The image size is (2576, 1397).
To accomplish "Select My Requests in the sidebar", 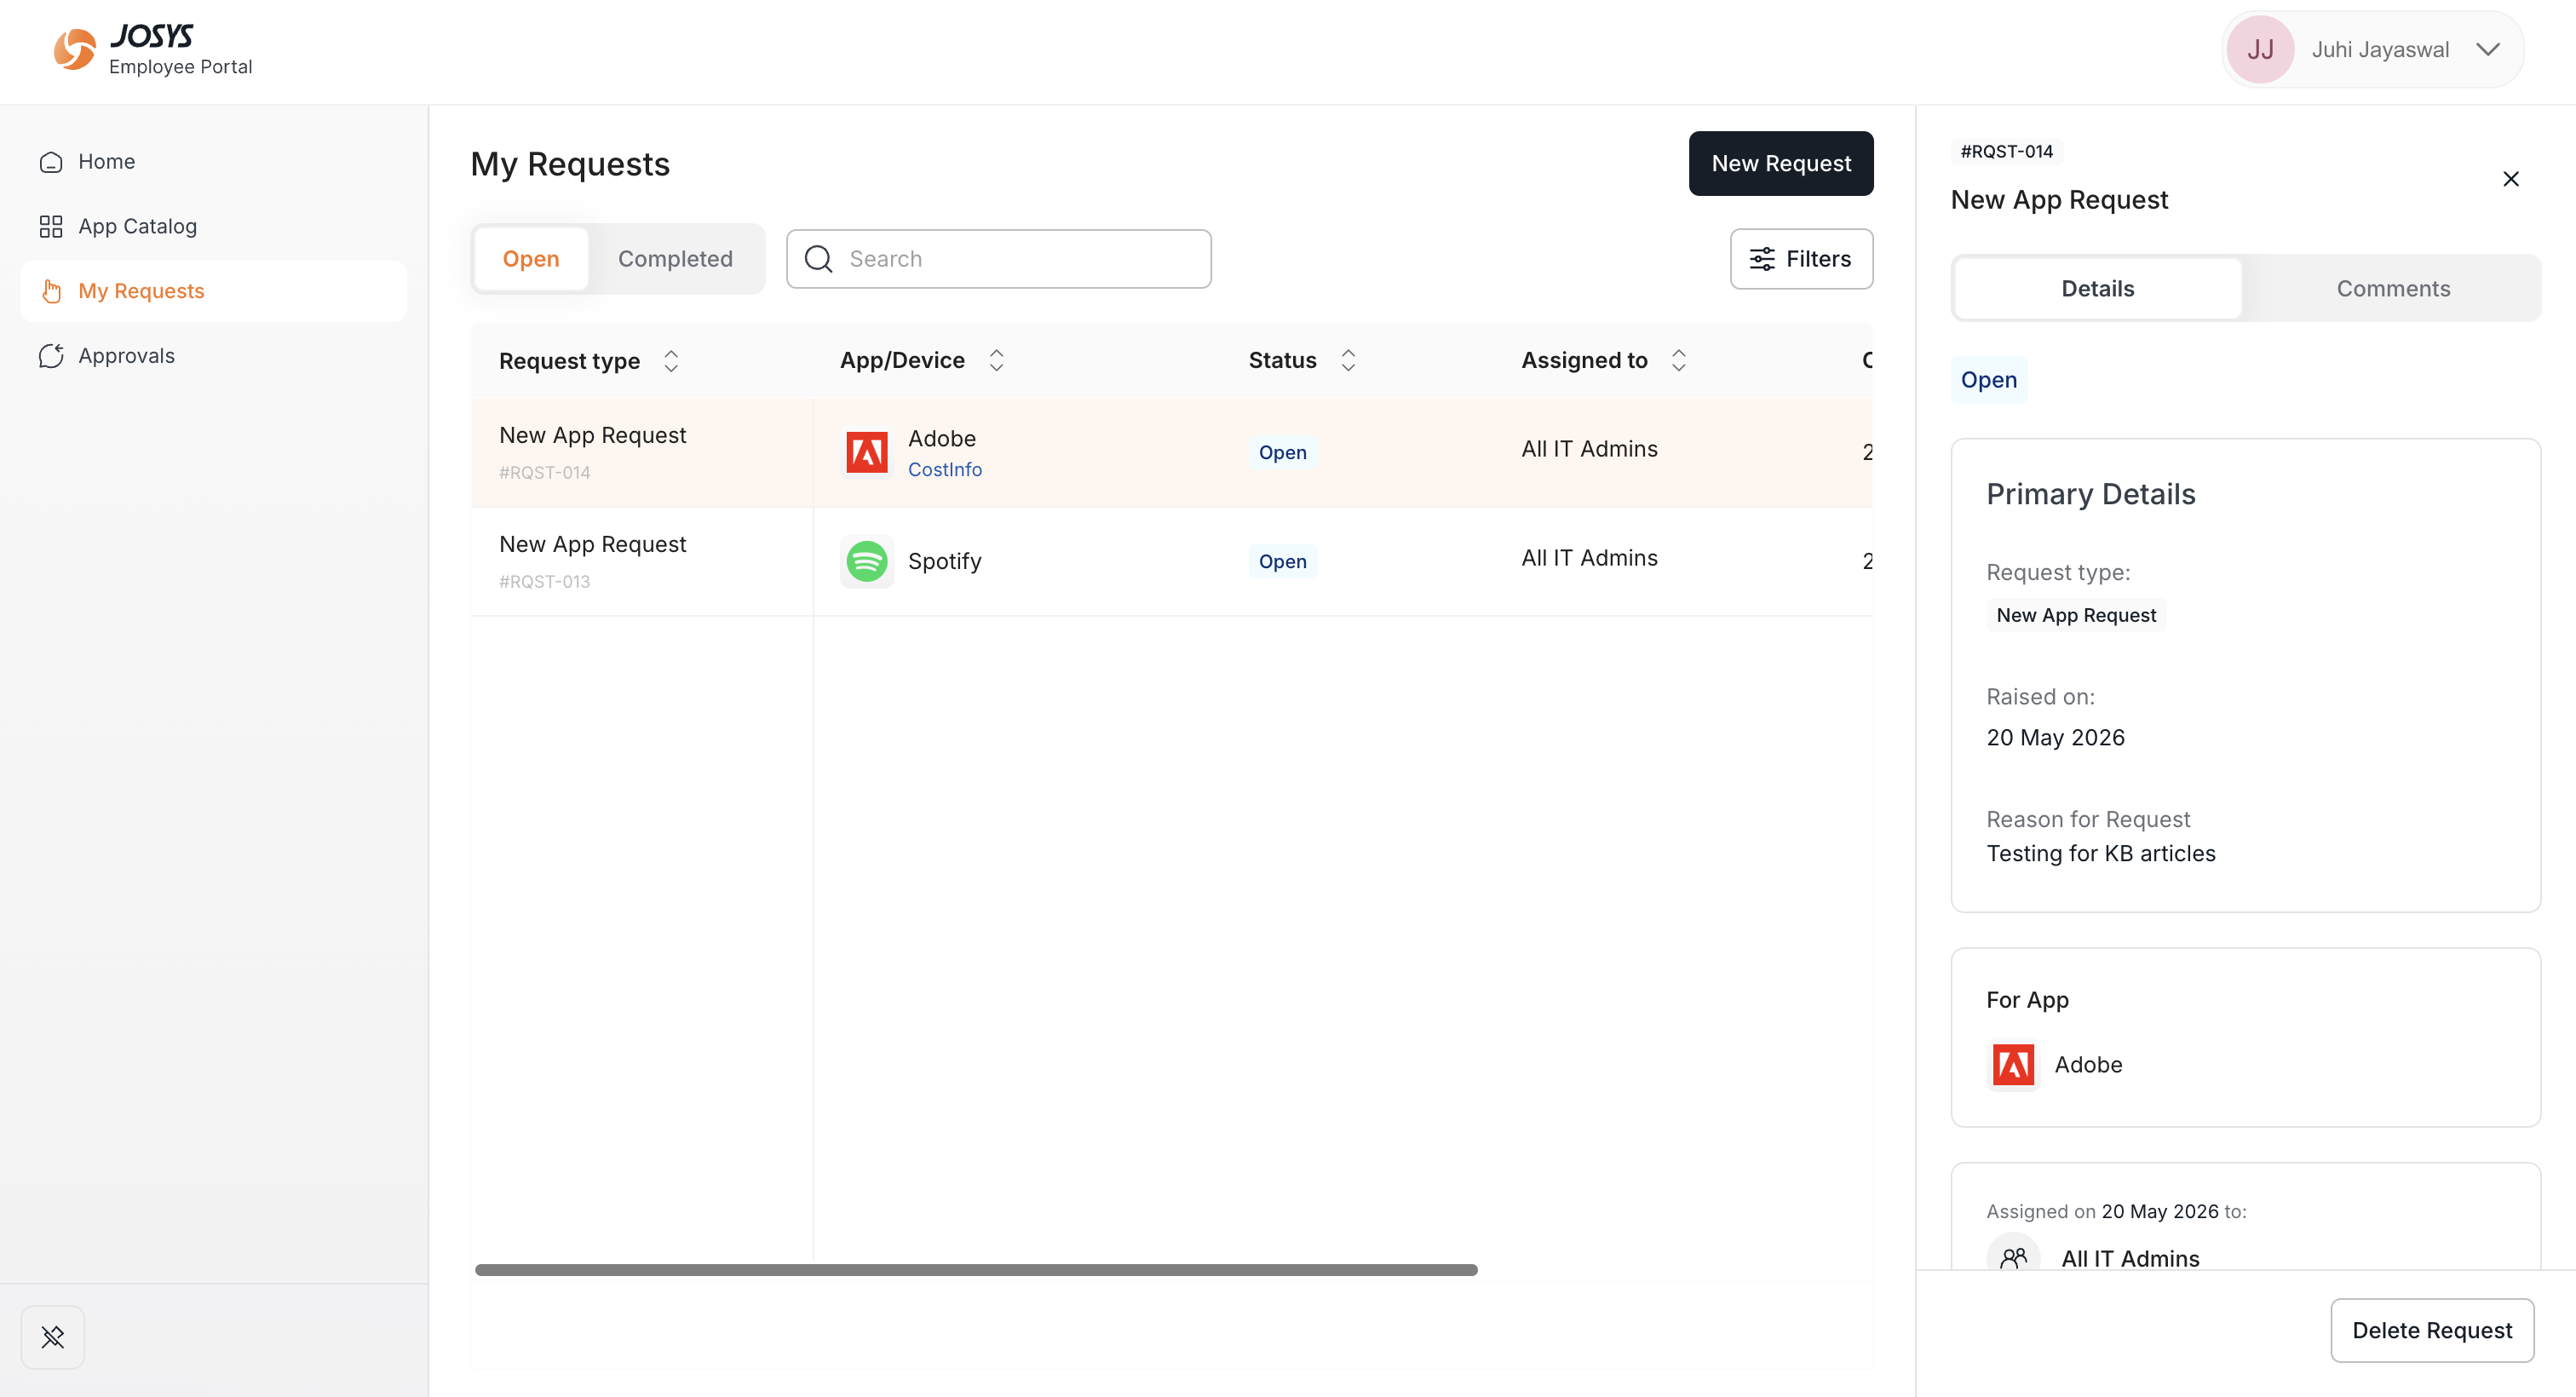I will pyautogui.click(x=213, y=291).
